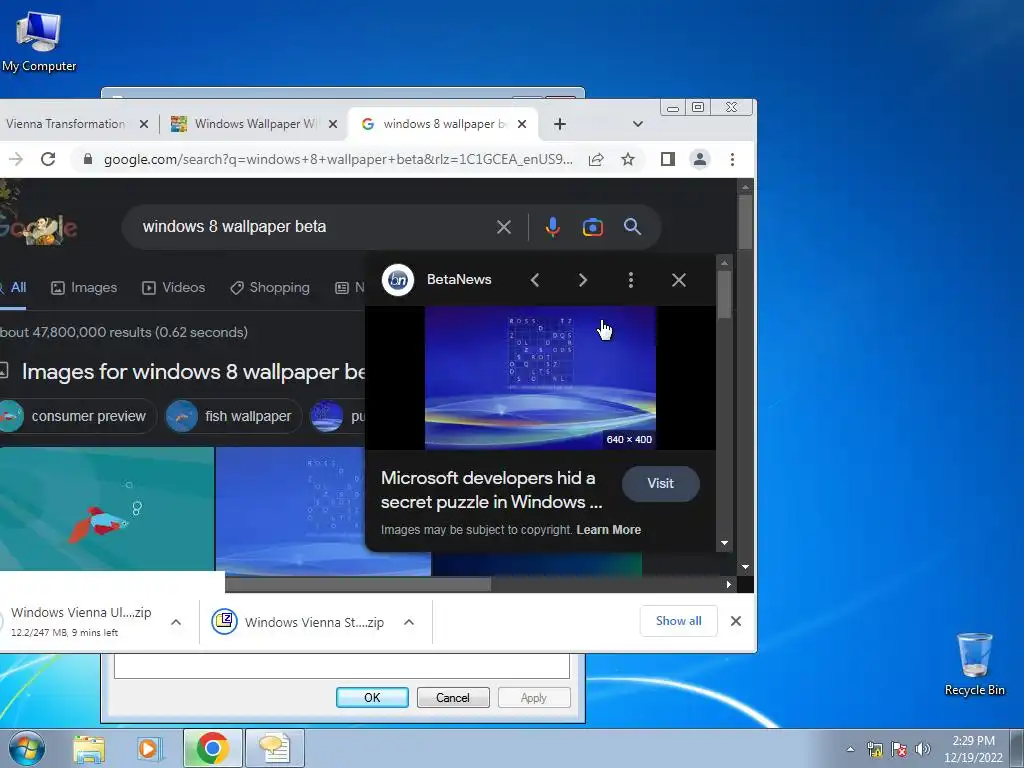Expand options for Windows Vienna Ul....zip download

pos(176,622)
